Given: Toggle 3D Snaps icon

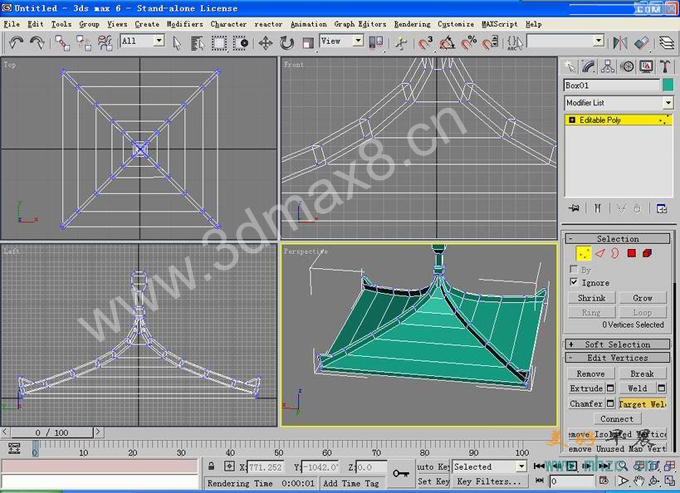Looking at the screenshot, I should (x=425, y=43).
